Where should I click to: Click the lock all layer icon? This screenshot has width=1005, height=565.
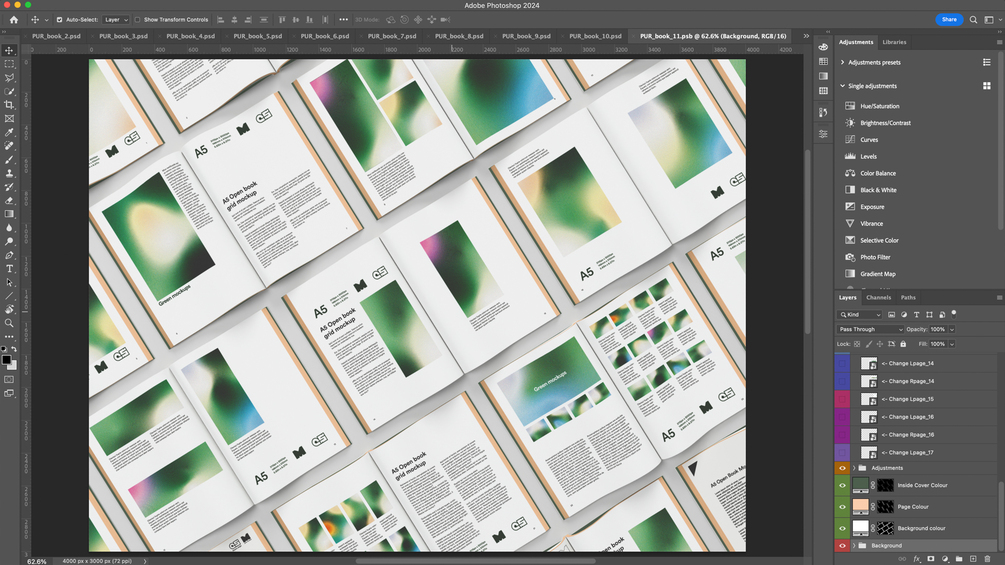[x=903, y=344]
